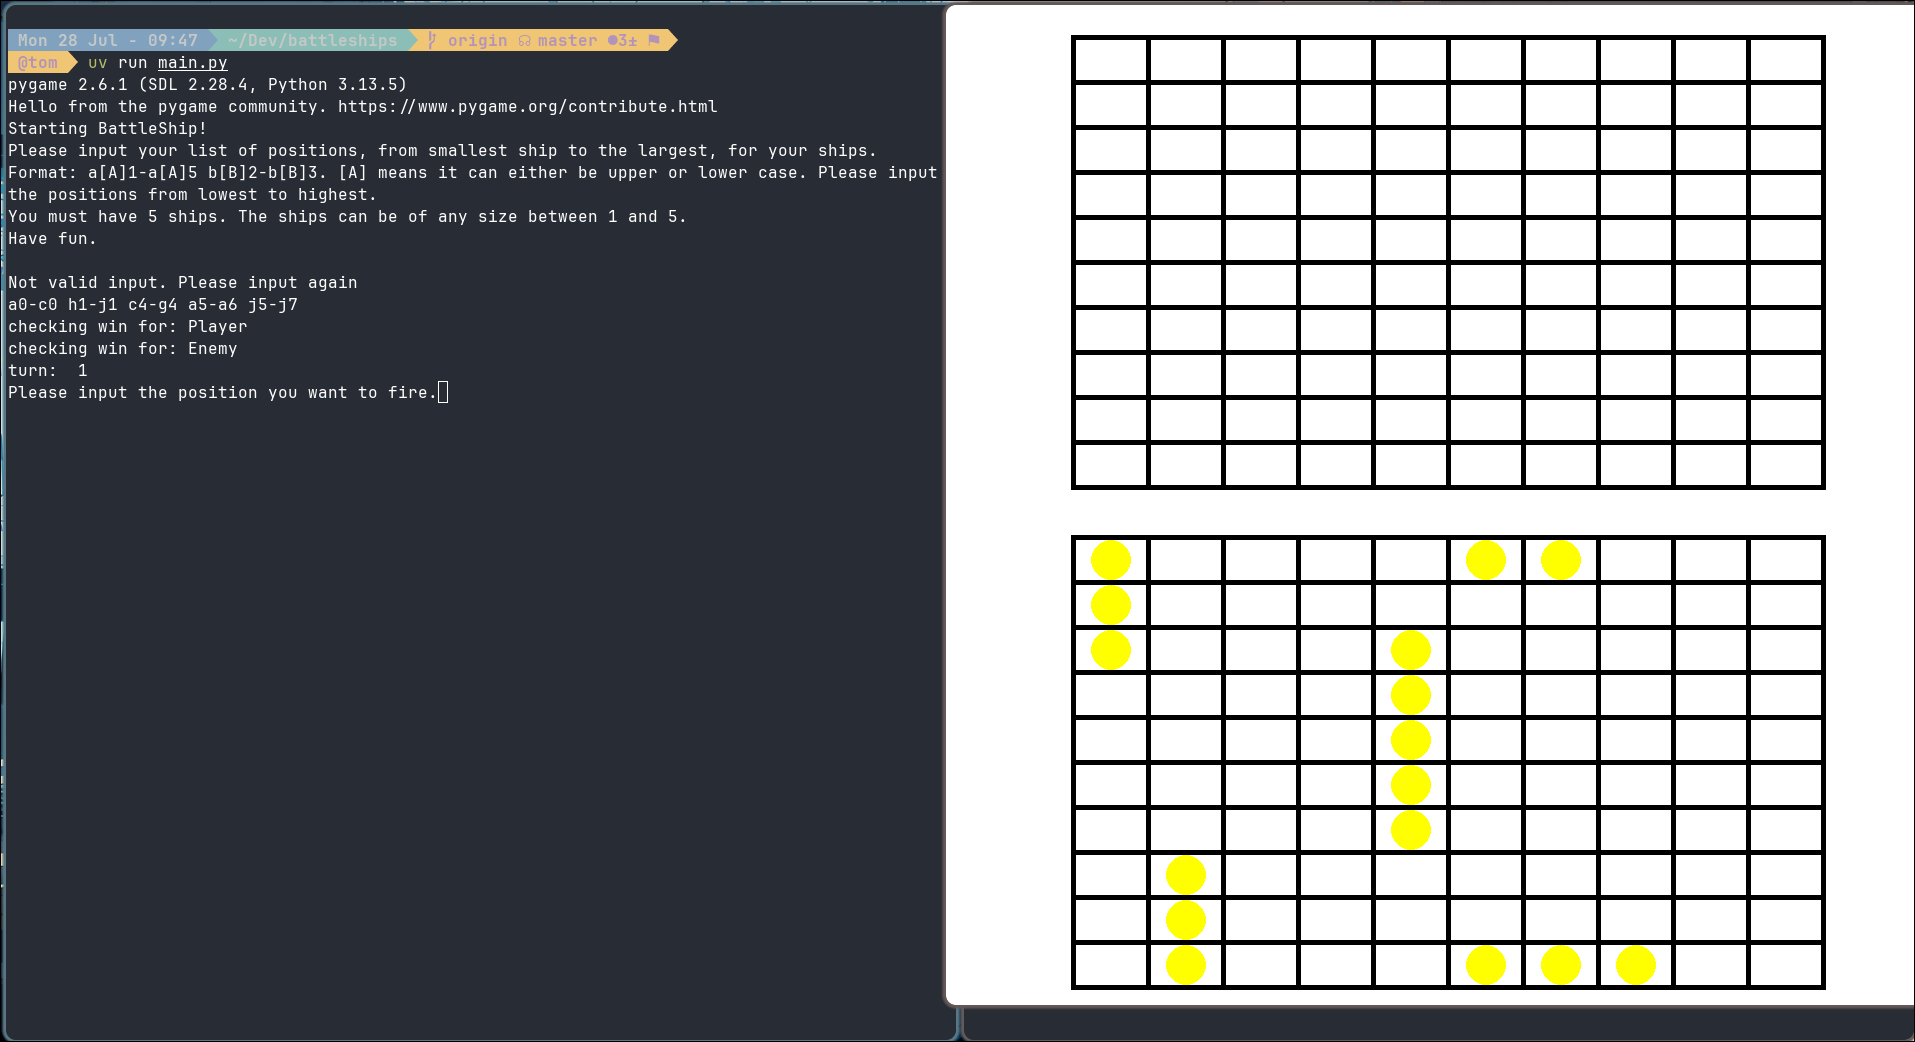The height and width of the screenshot is (1042, 1915).
Task: Click the @tom user prompt segment
Action: (x=38, y=63)
